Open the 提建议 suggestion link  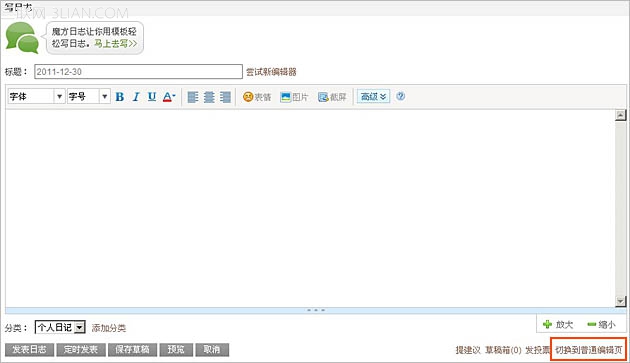pos(468,350)
